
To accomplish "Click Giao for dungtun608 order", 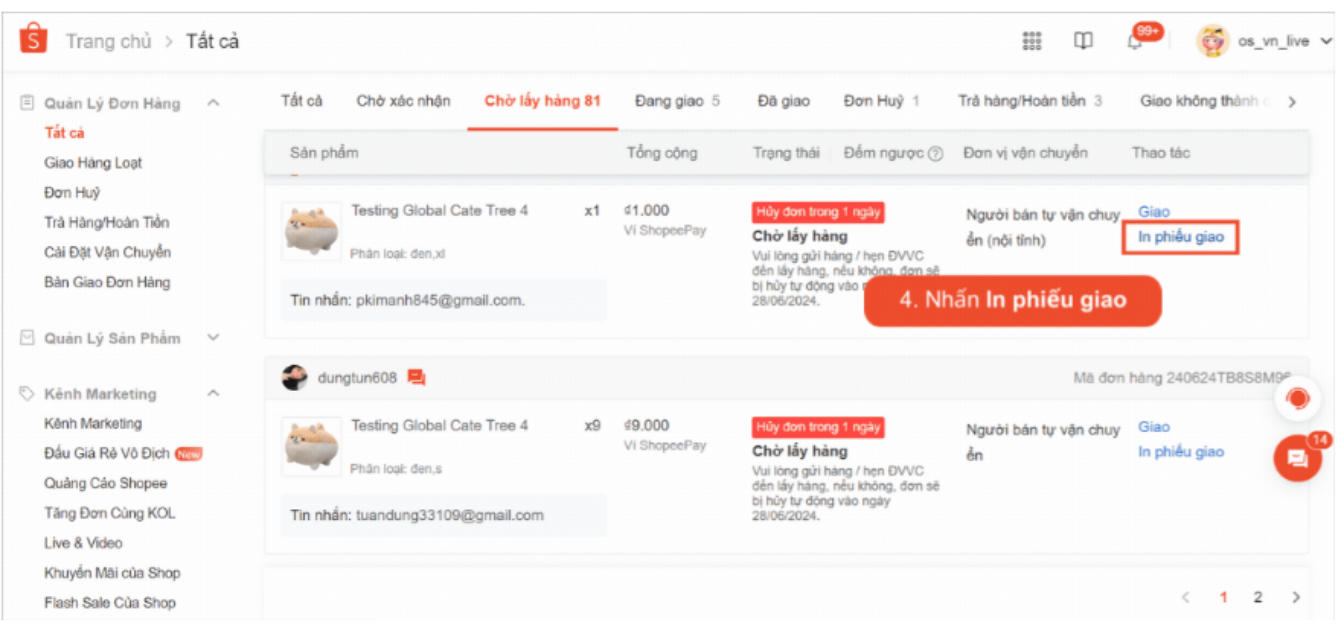I will (x=1154, y=427).
